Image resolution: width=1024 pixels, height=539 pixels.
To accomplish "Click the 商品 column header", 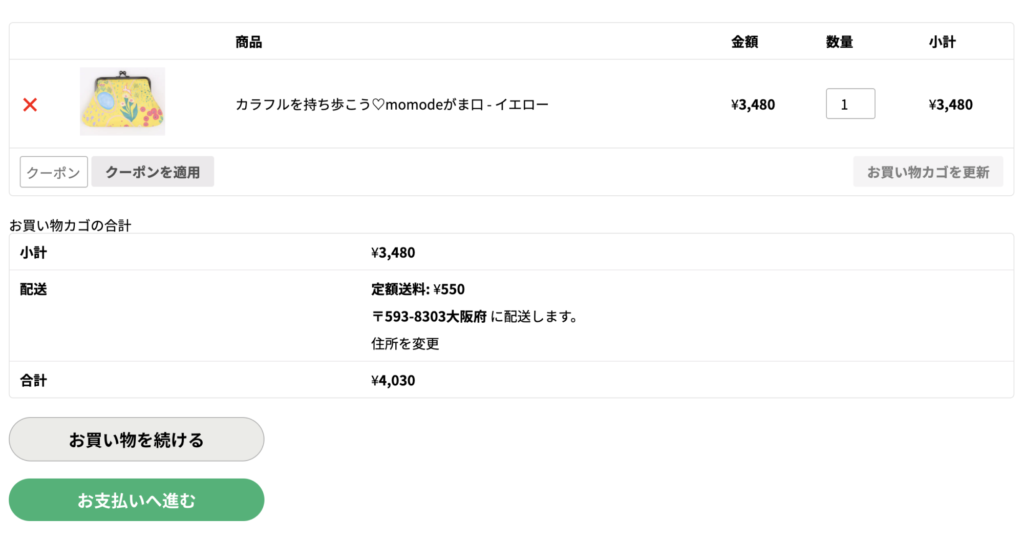I will tap(249, 42).
